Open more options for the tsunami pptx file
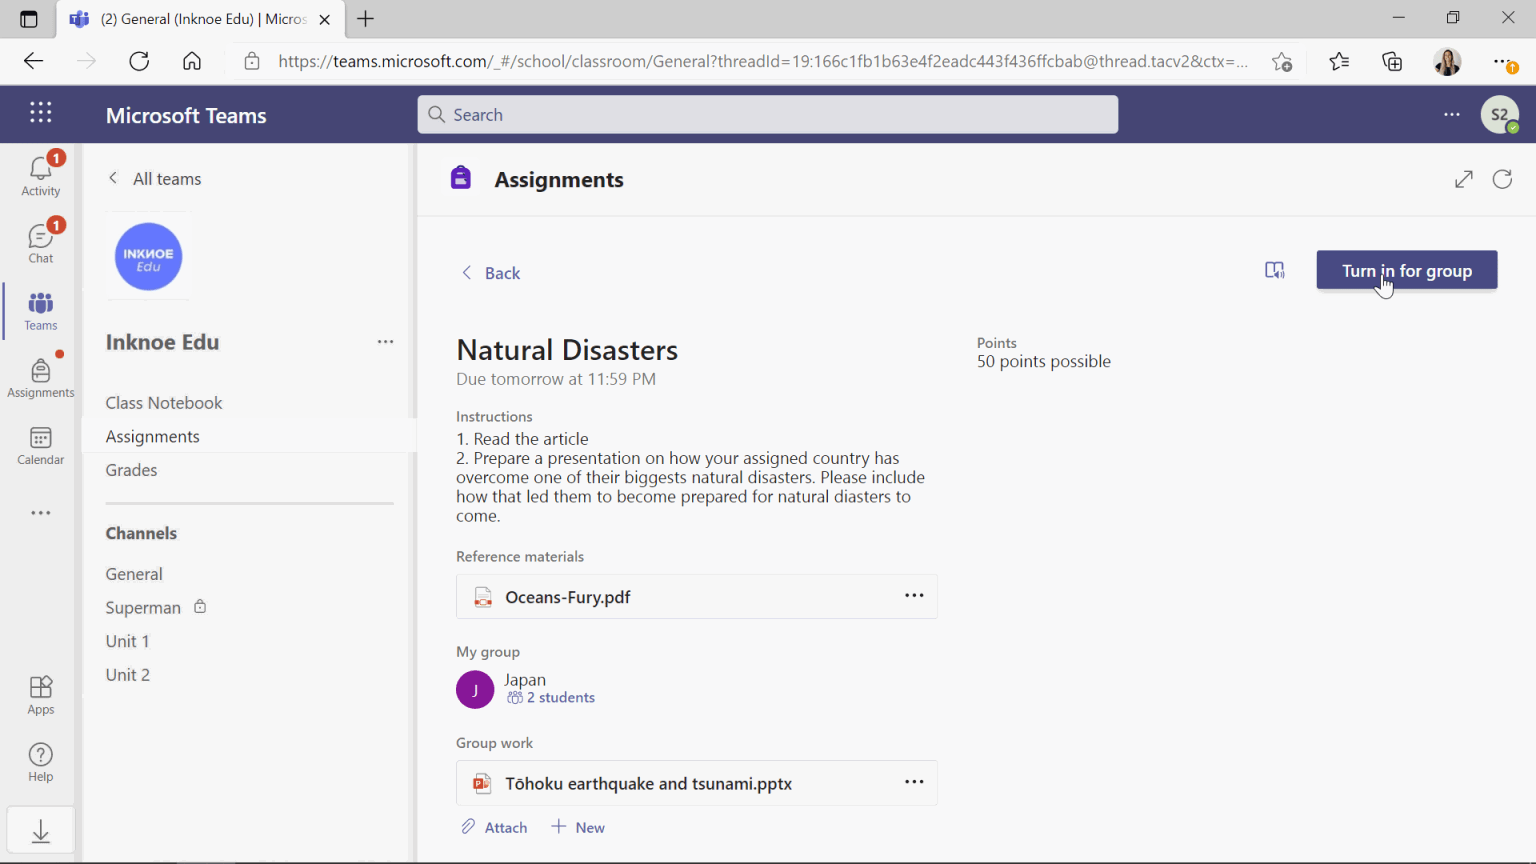This screenshot has width=1536, height=864. (913, 782)
